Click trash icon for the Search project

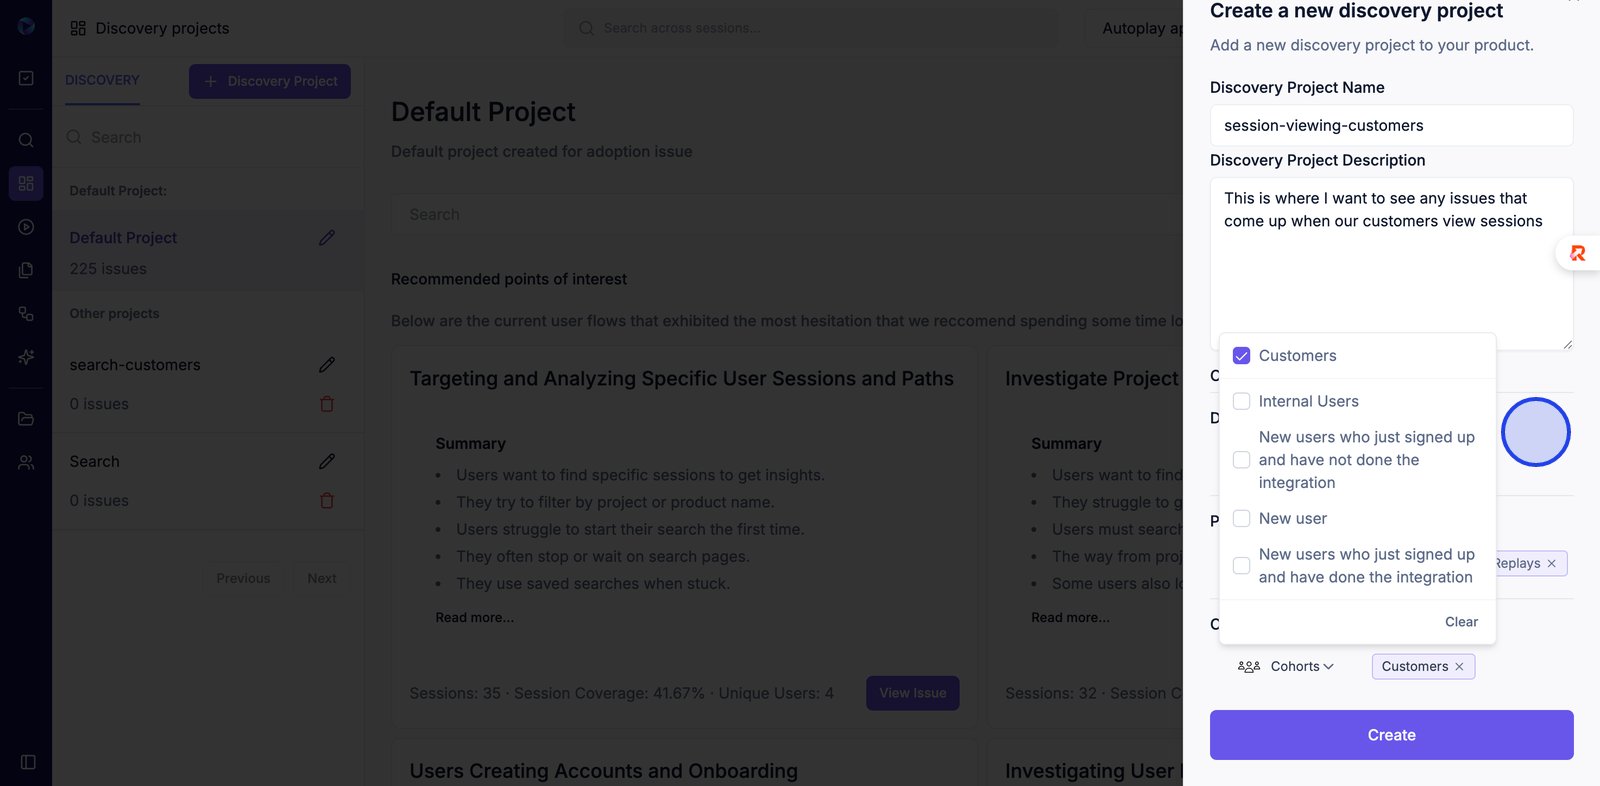pyautogui.click(x=327, y=501)
